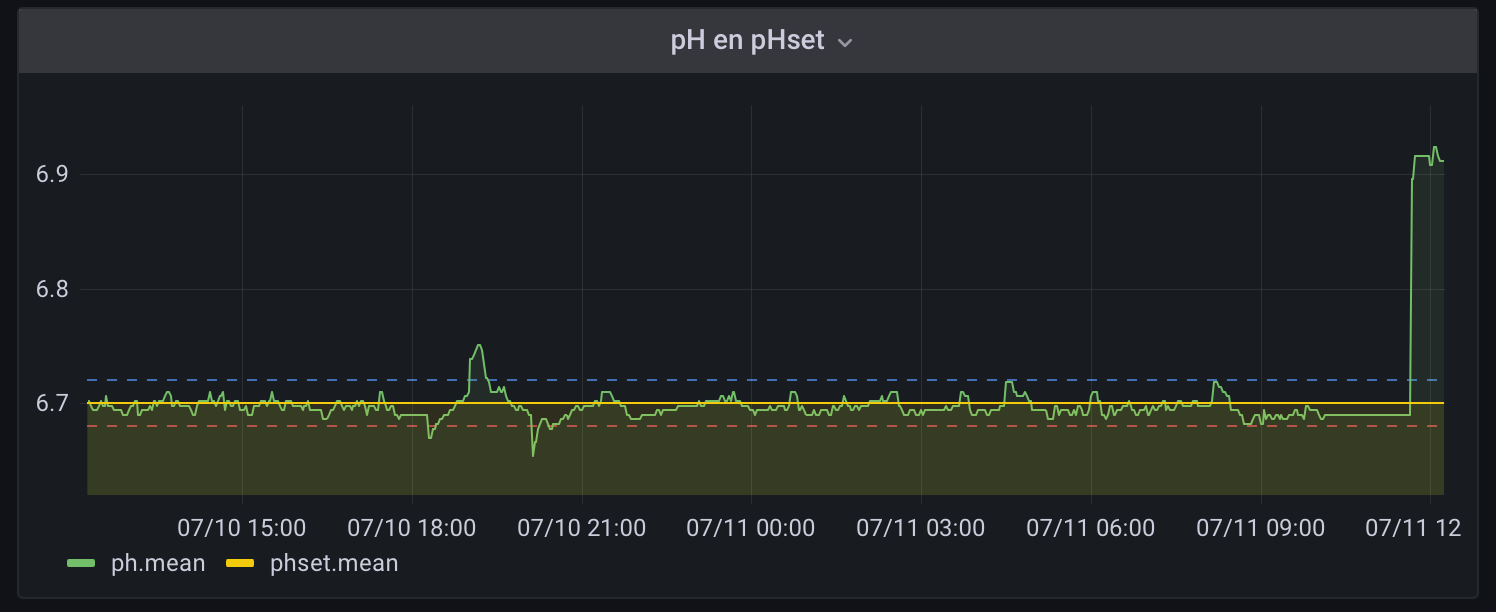Image resolution: width=1496 pixels, height=612 pixels.
Task: Click the 07/11 00:00 x-axis label
Action: [751, 527]
